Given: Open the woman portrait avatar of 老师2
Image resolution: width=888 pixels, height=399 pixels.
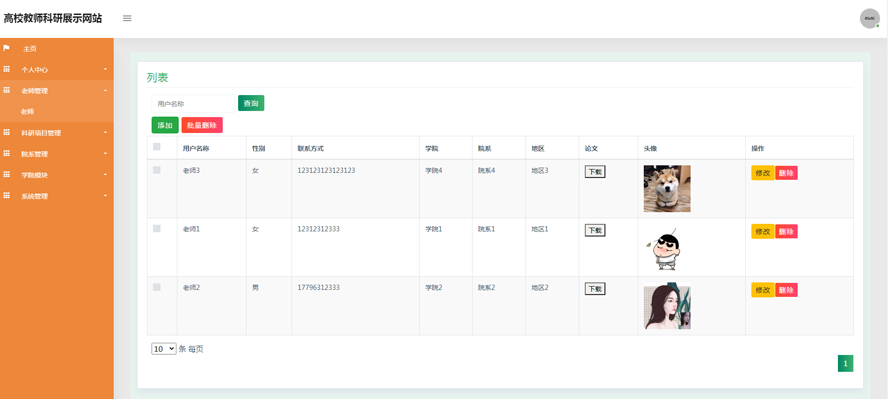Looking at the screenshot, I should coord(667,306).
